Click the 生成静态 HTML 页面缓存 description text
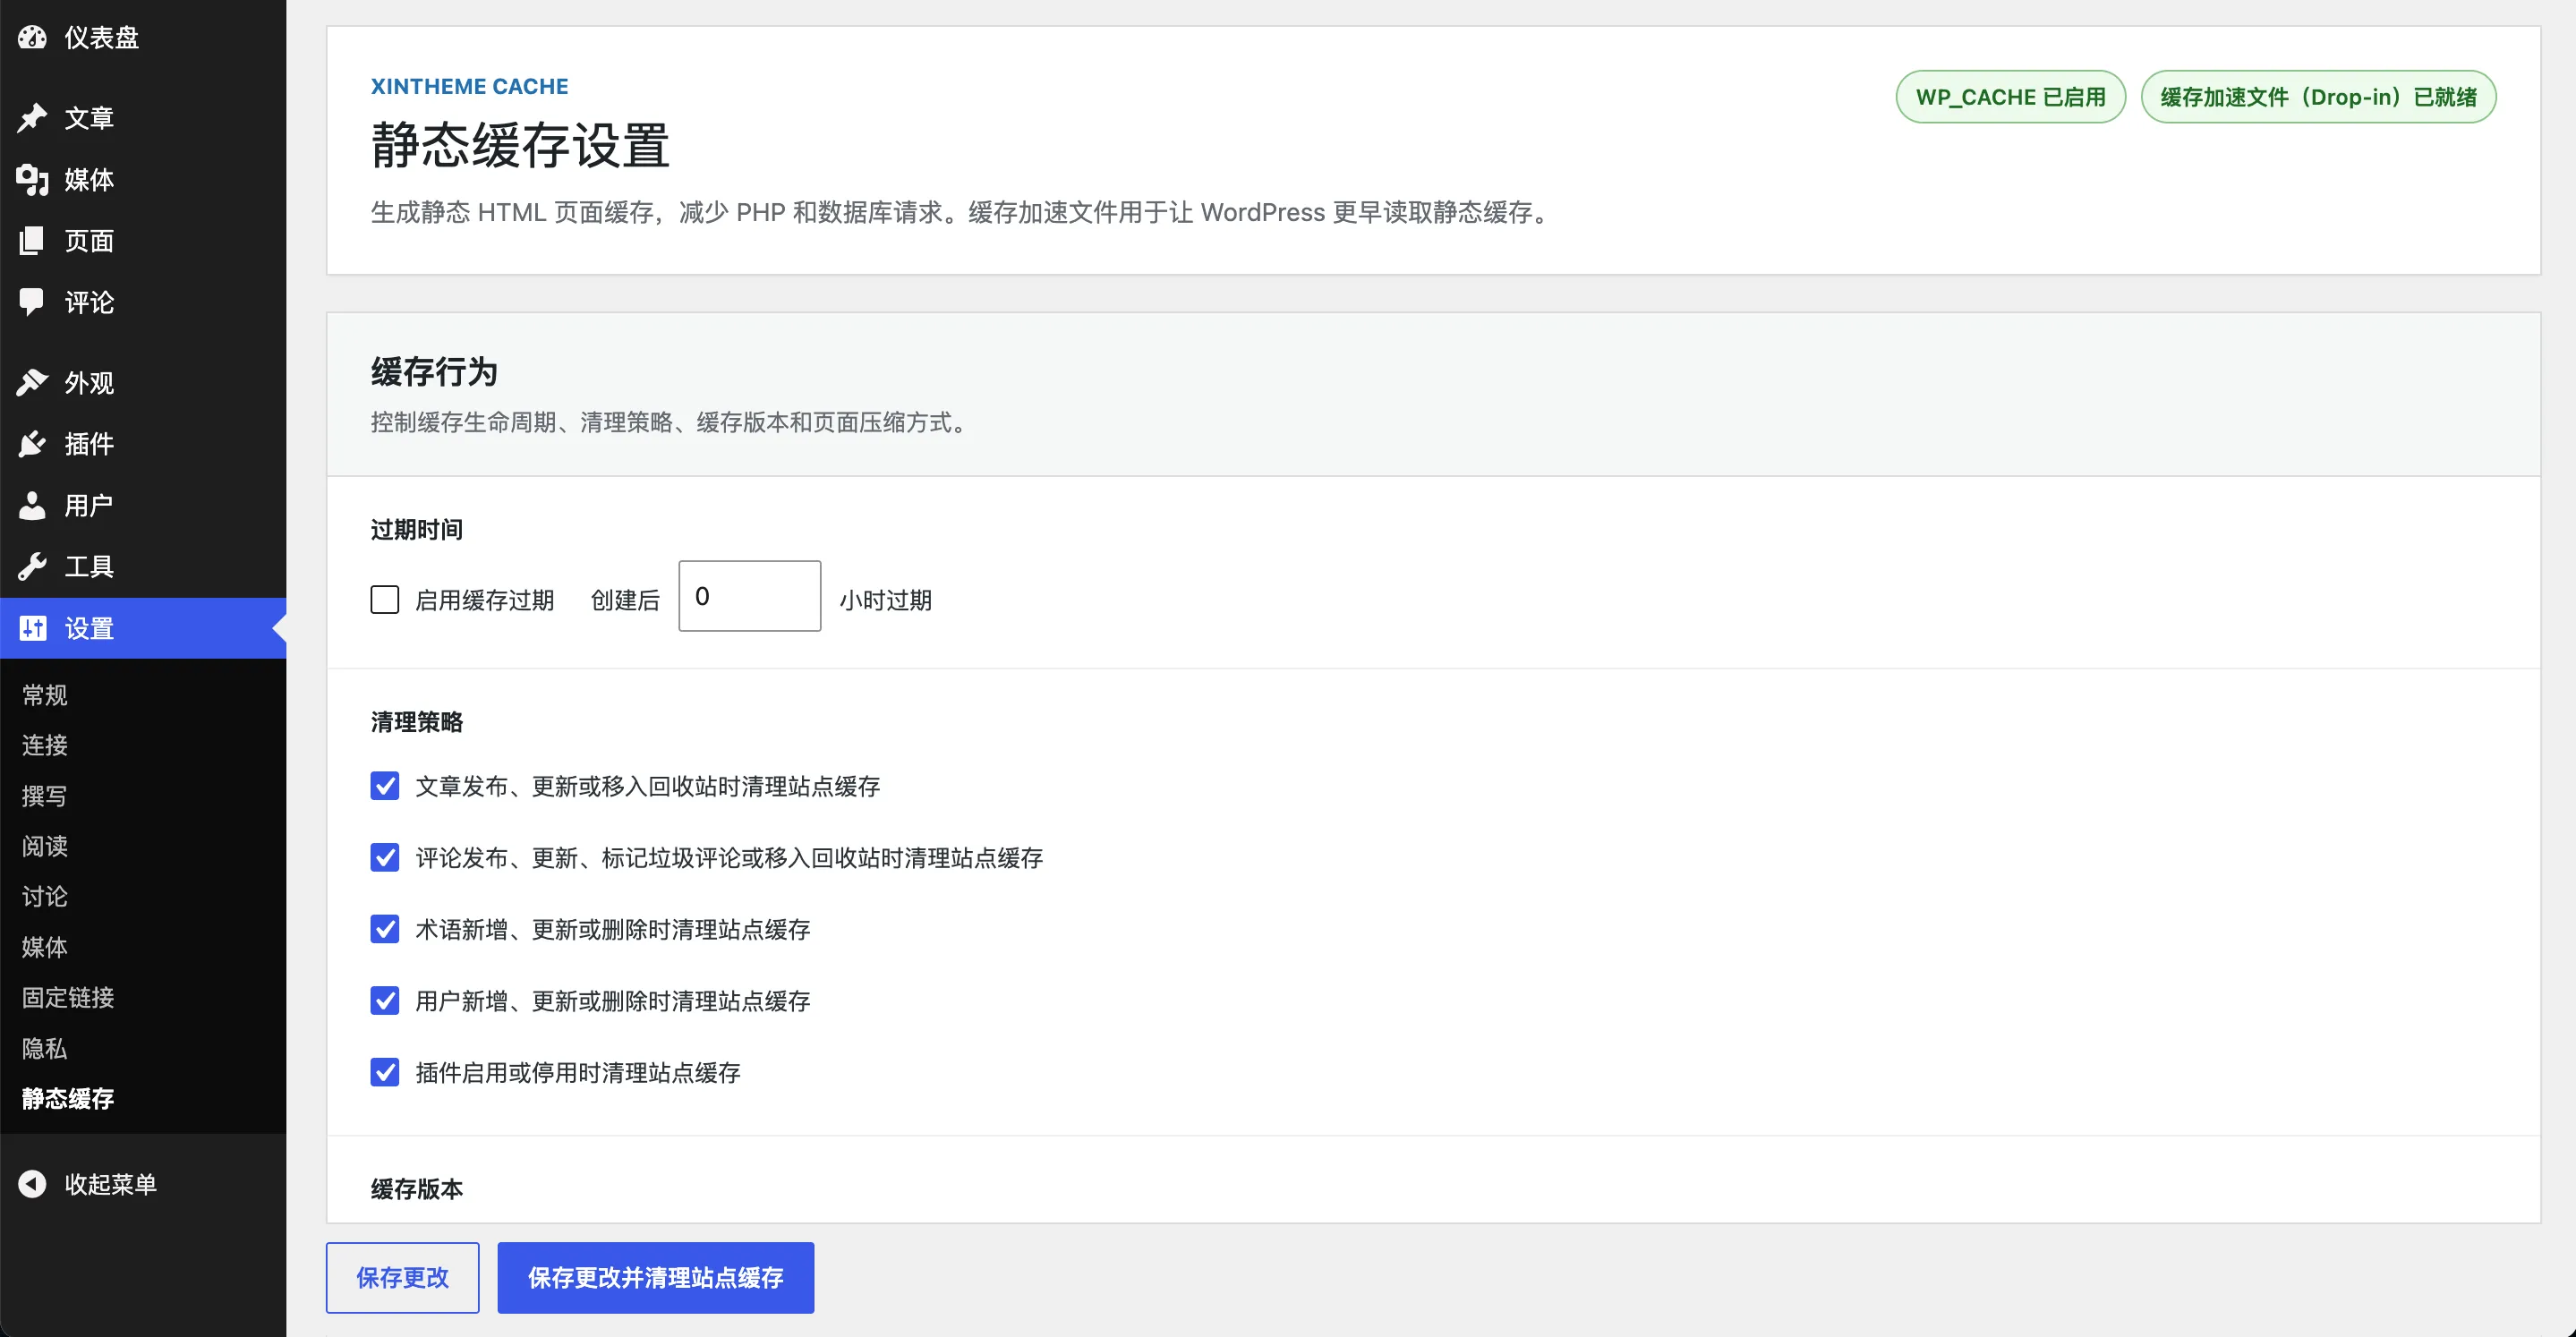 pyautogui.click(x=962, y=212)
